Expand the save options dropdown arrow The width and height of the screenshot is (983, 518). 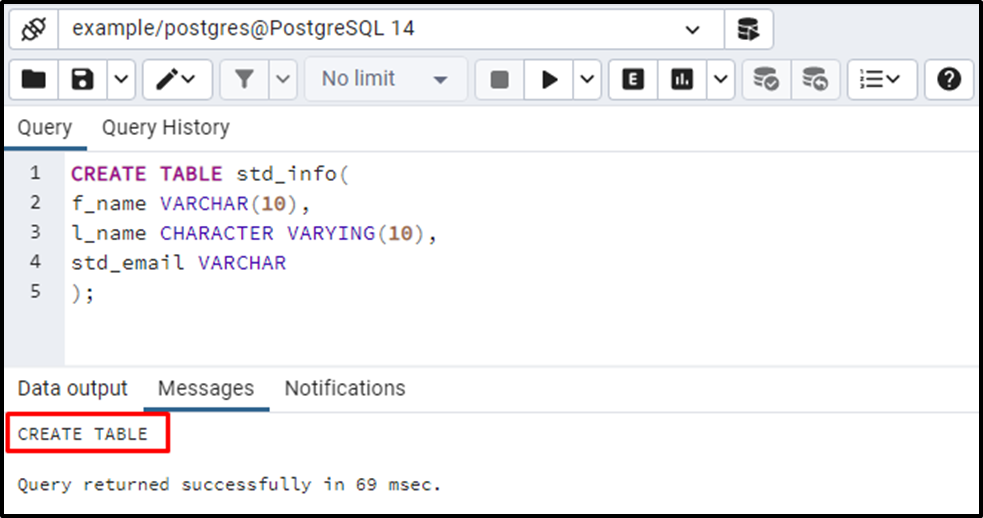(121, 80)
